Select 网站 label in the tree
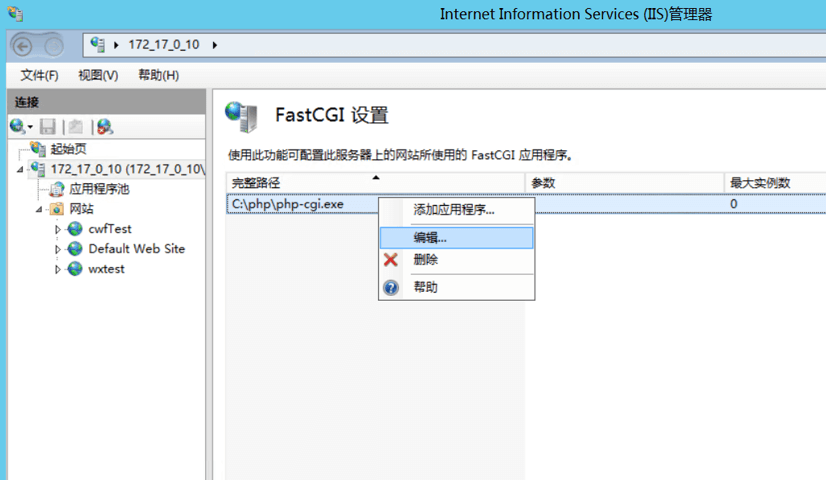826x481 pixels. tap(81, 209)
